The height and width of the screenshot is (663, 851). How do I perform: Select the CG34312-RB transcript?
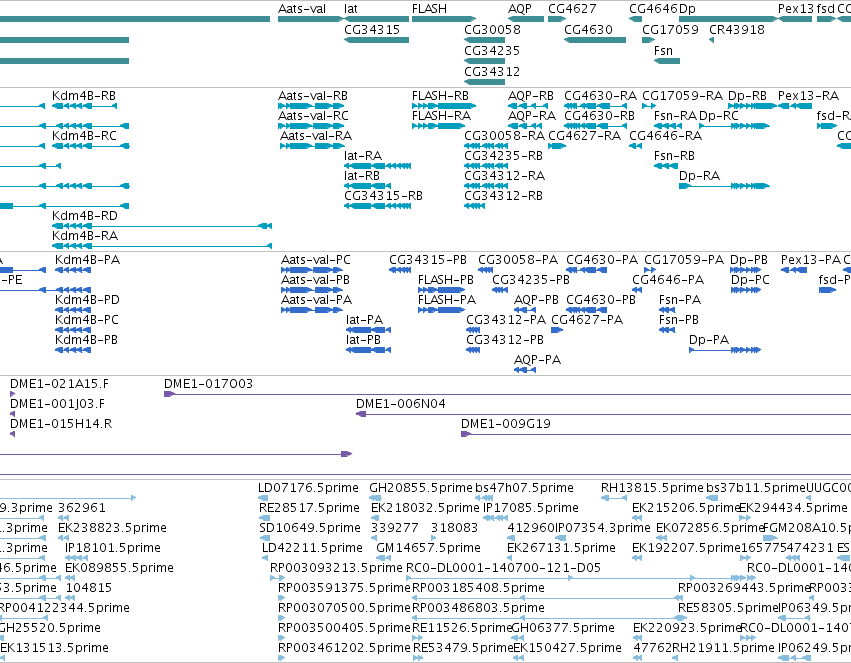pos(474,206)
